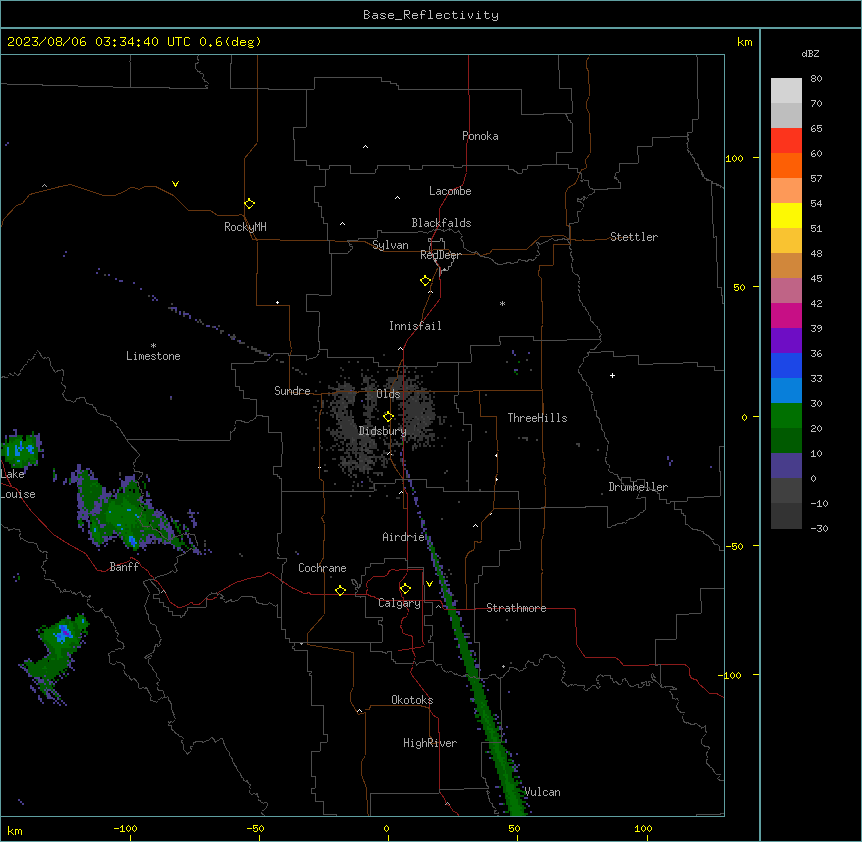Click the yellow diamond marker below Cochrane

[340, 590]
